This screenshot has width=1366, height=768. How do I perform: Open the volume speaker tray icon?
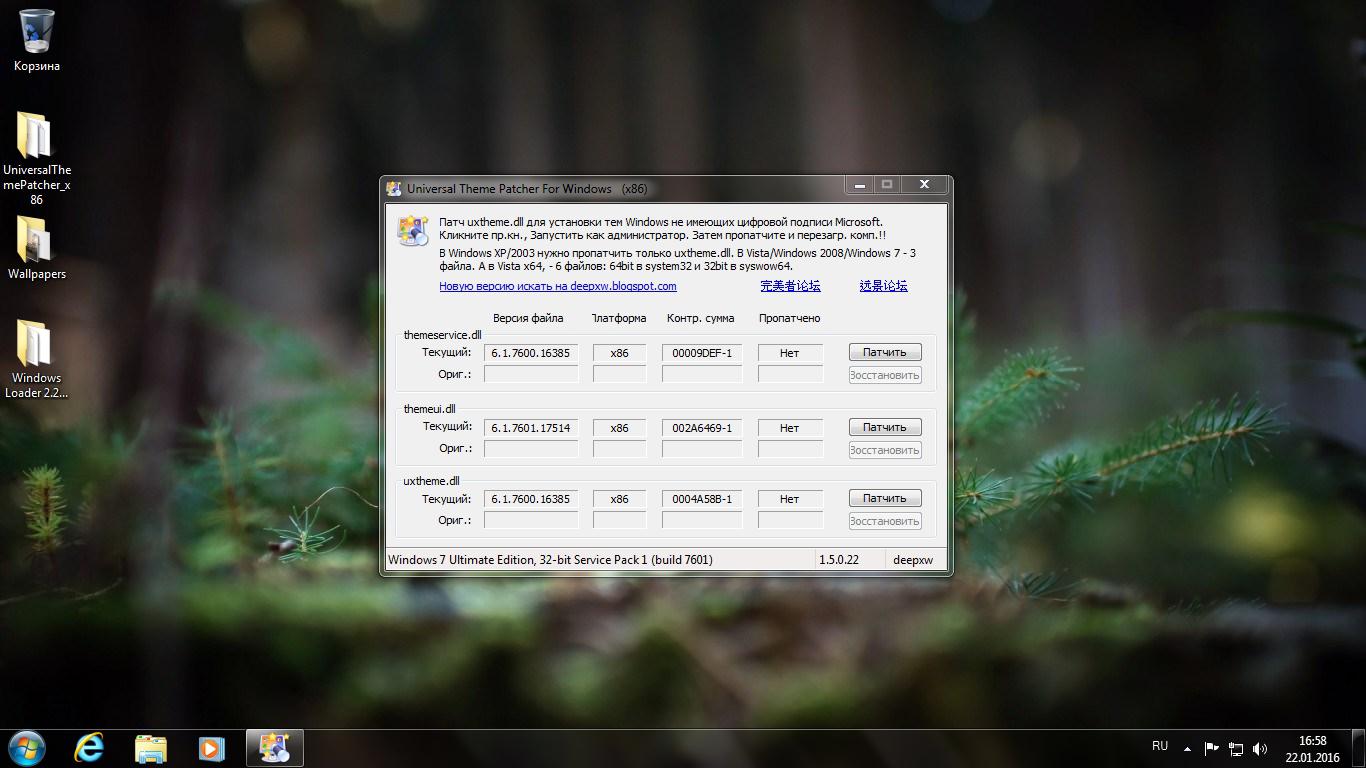pyautogui.click(x=1260, y=748)
